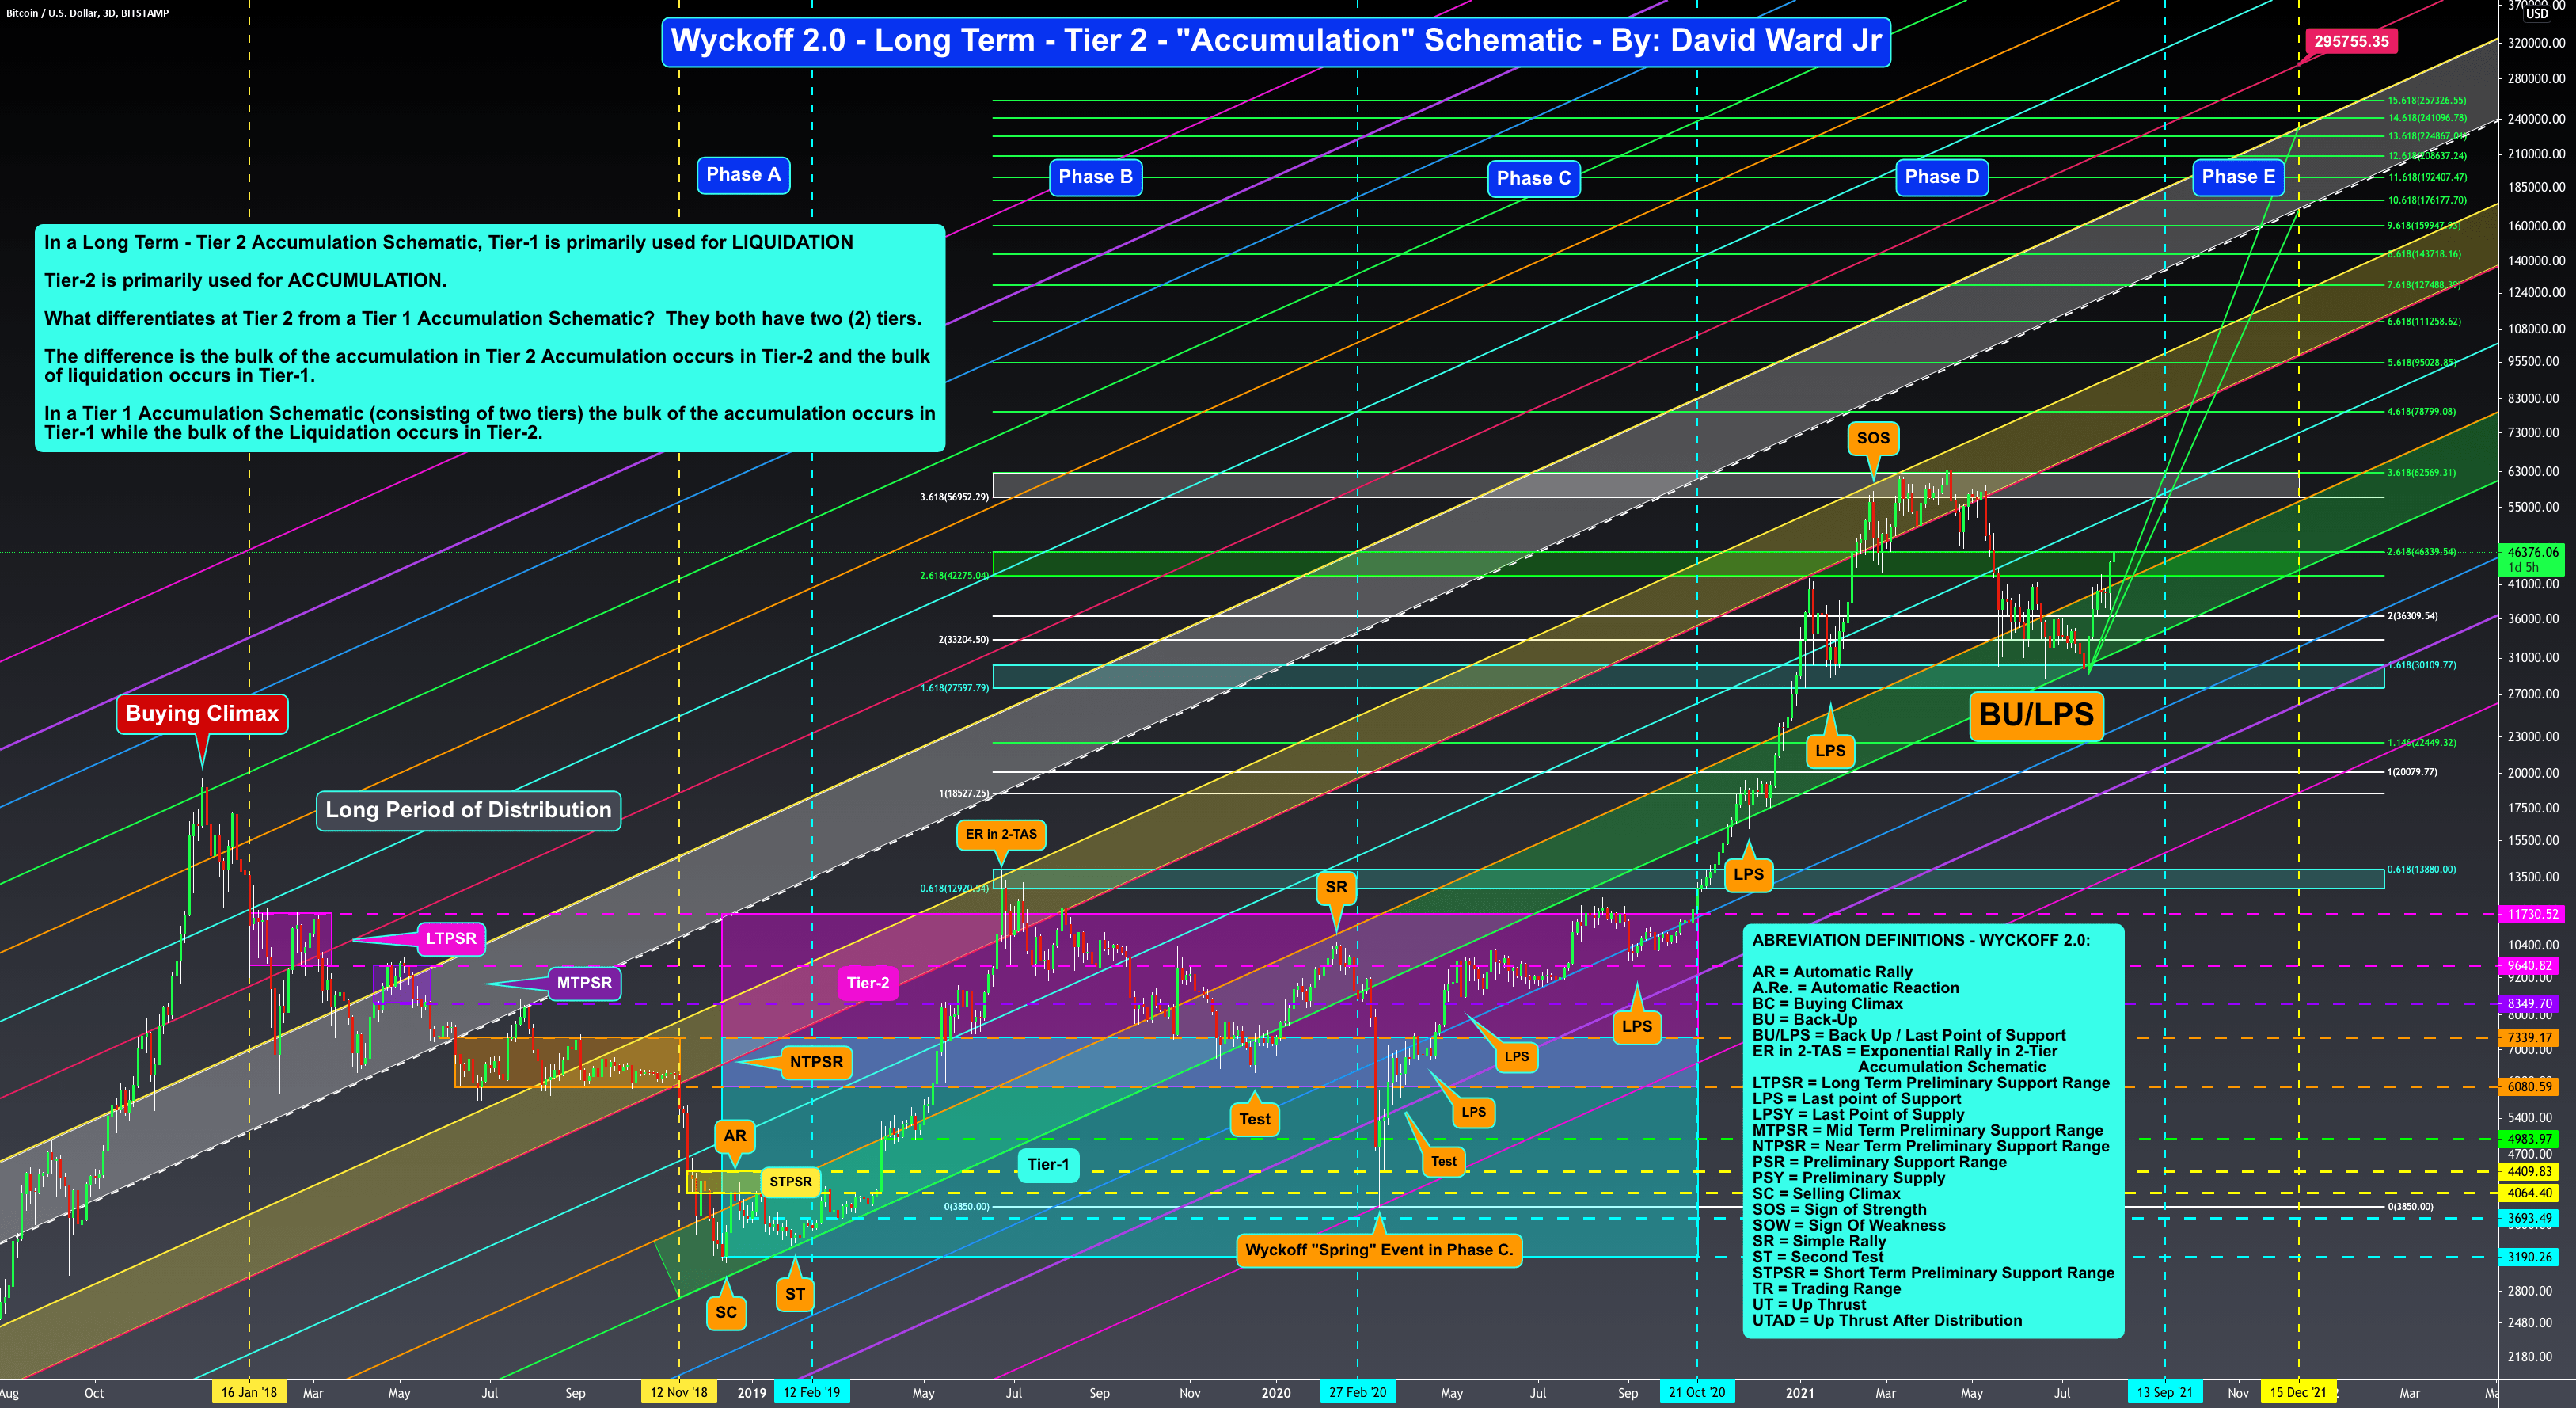This screenshot has width=2576, height=1408.
Task: Click the 'UTAD = Up Thrust After Distribution' line
Action: tap(1887, 1320)
